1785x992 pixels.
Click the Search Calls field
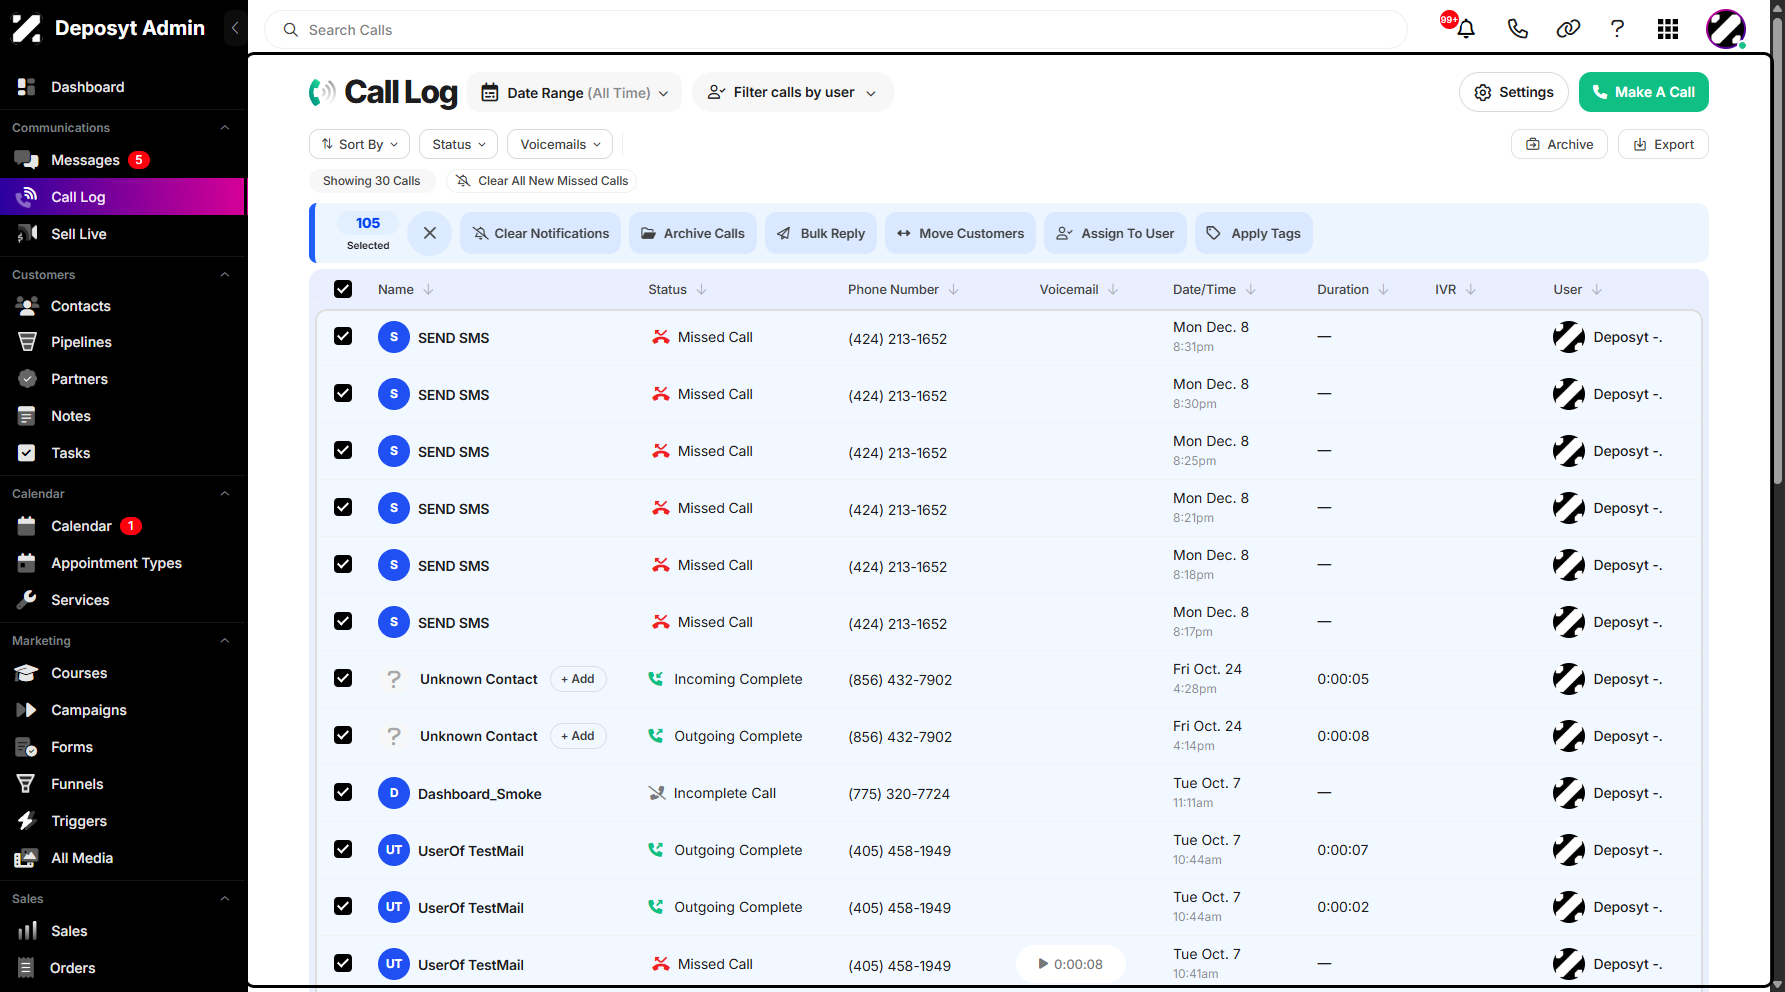click(x=836, y=30)
